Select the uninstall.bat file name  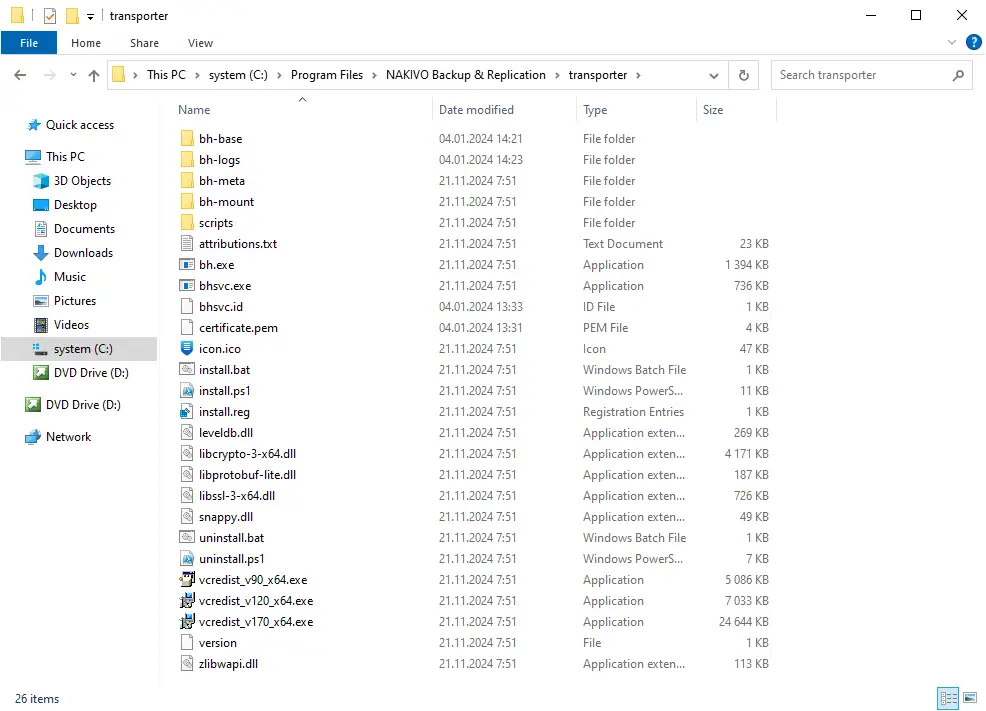pyautogui.click(x=231, y=537)
